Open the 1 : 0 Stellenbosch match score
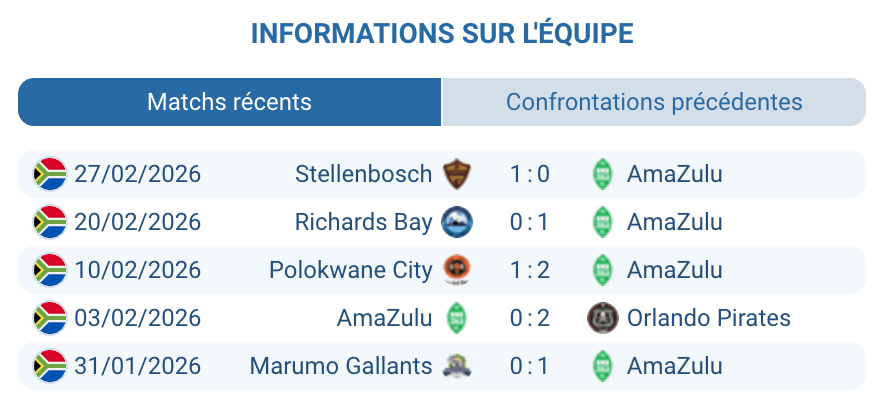Screen dimensions: 884x410 tap(529, 174)
